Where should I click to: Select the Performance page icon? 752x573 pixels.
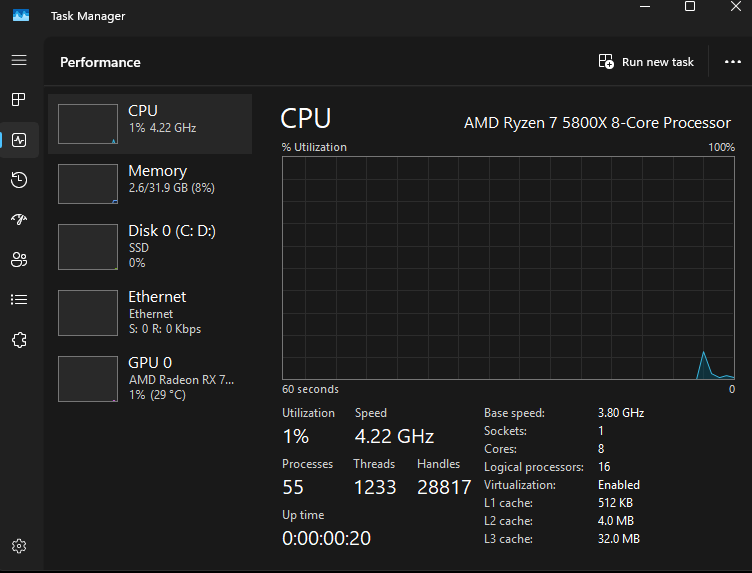point(19,140)
